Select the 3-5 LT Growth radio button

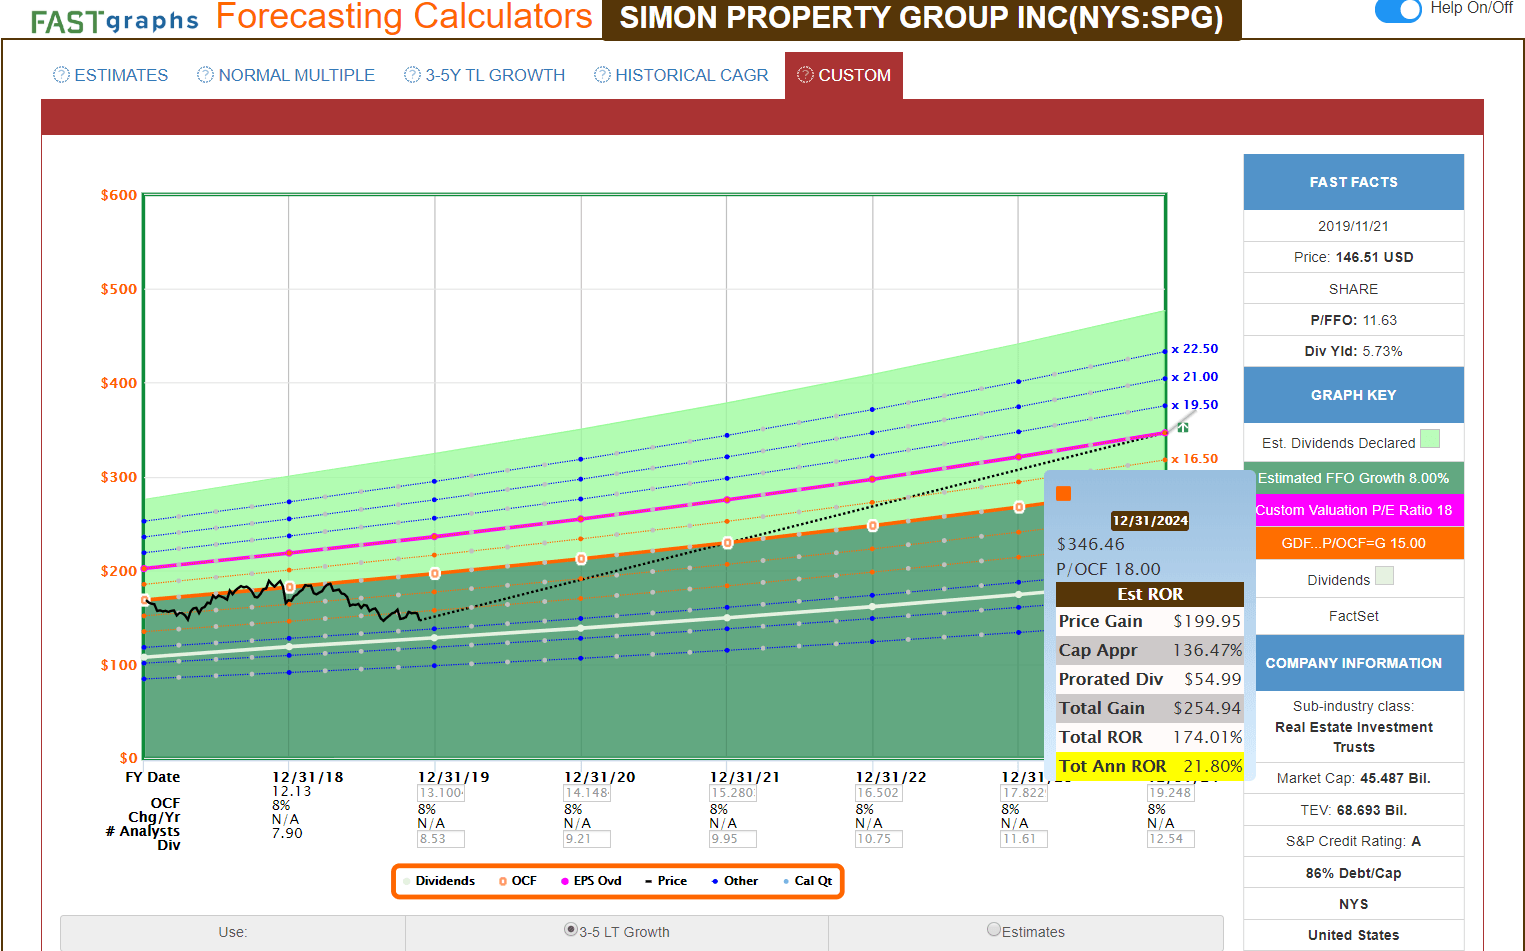click(571, 930)
